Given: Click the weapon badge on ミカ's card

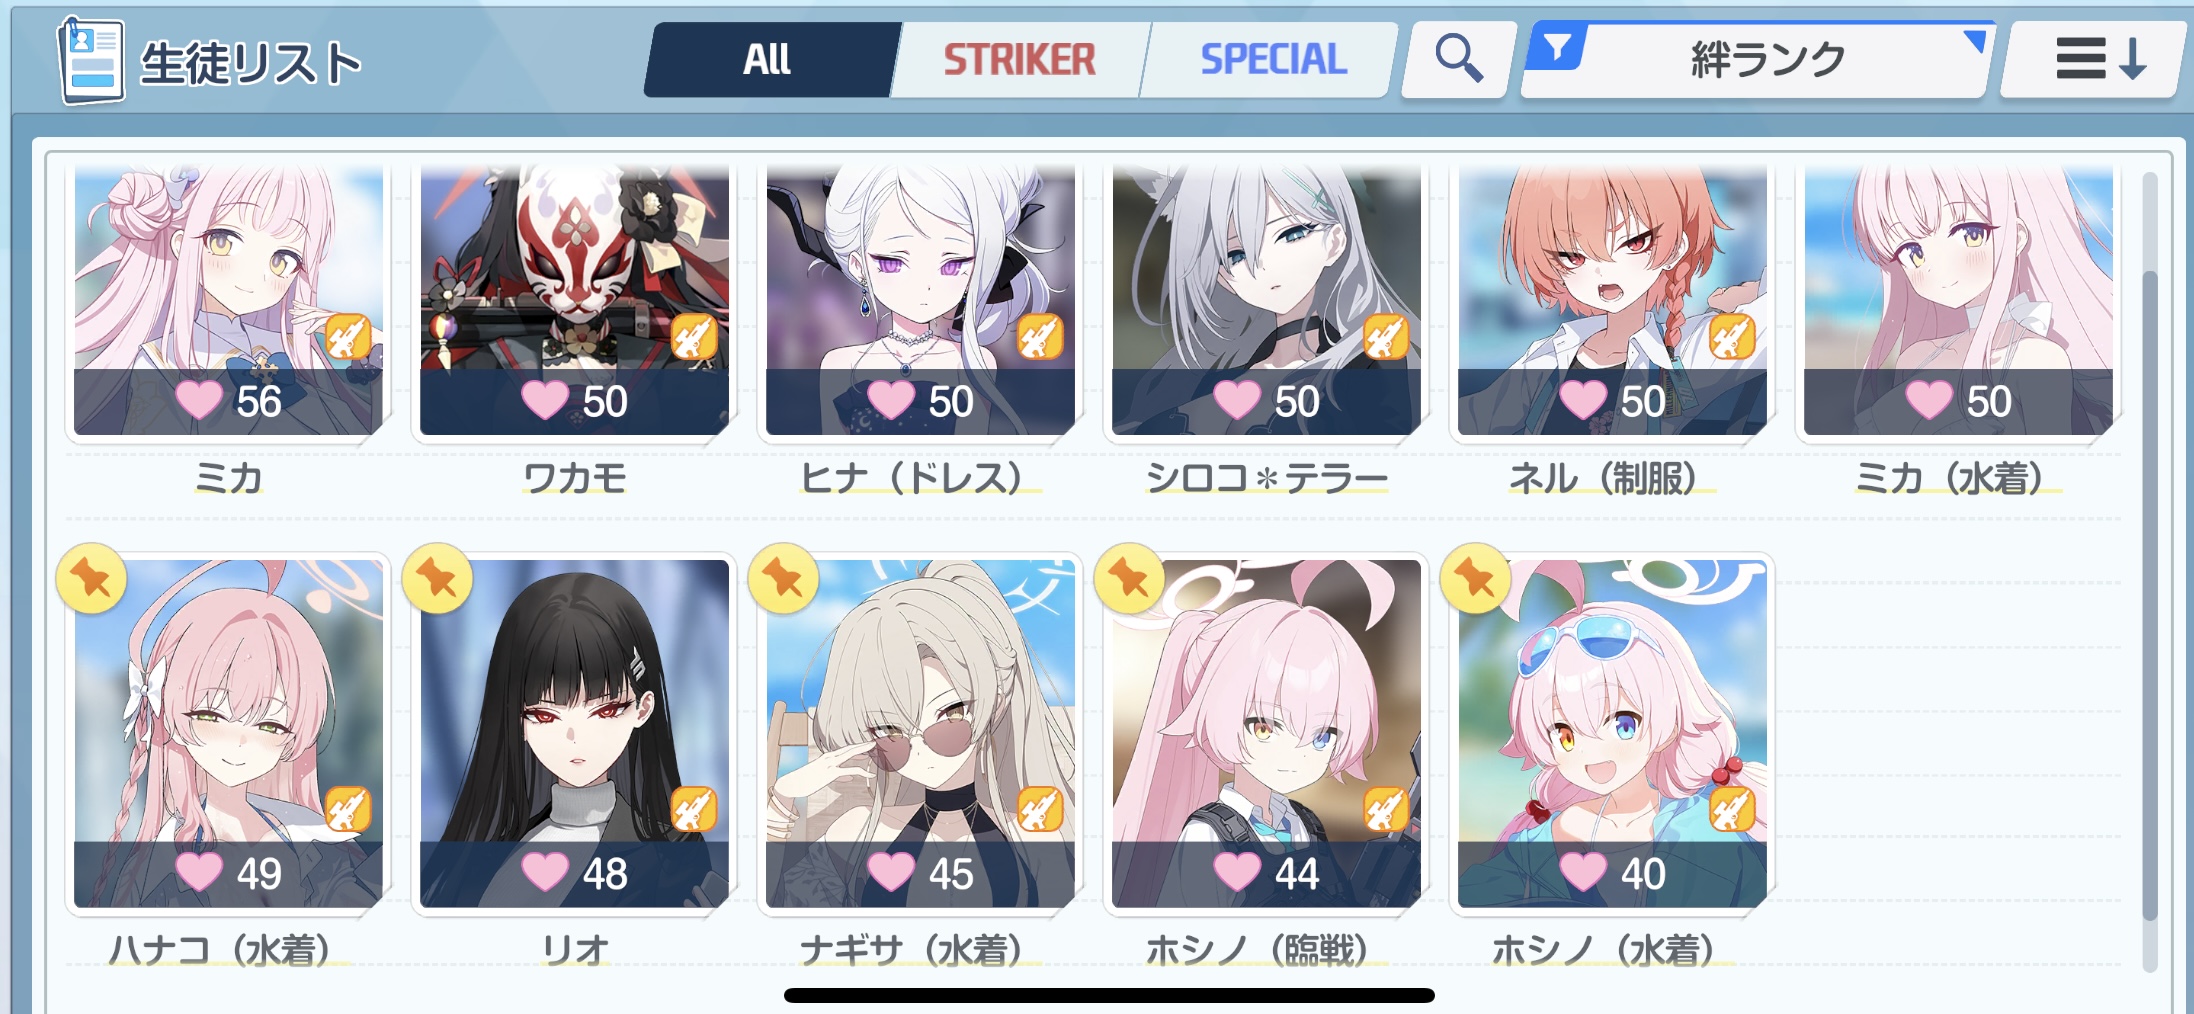Looking at the screenshot, I should [x=348, y=336].
